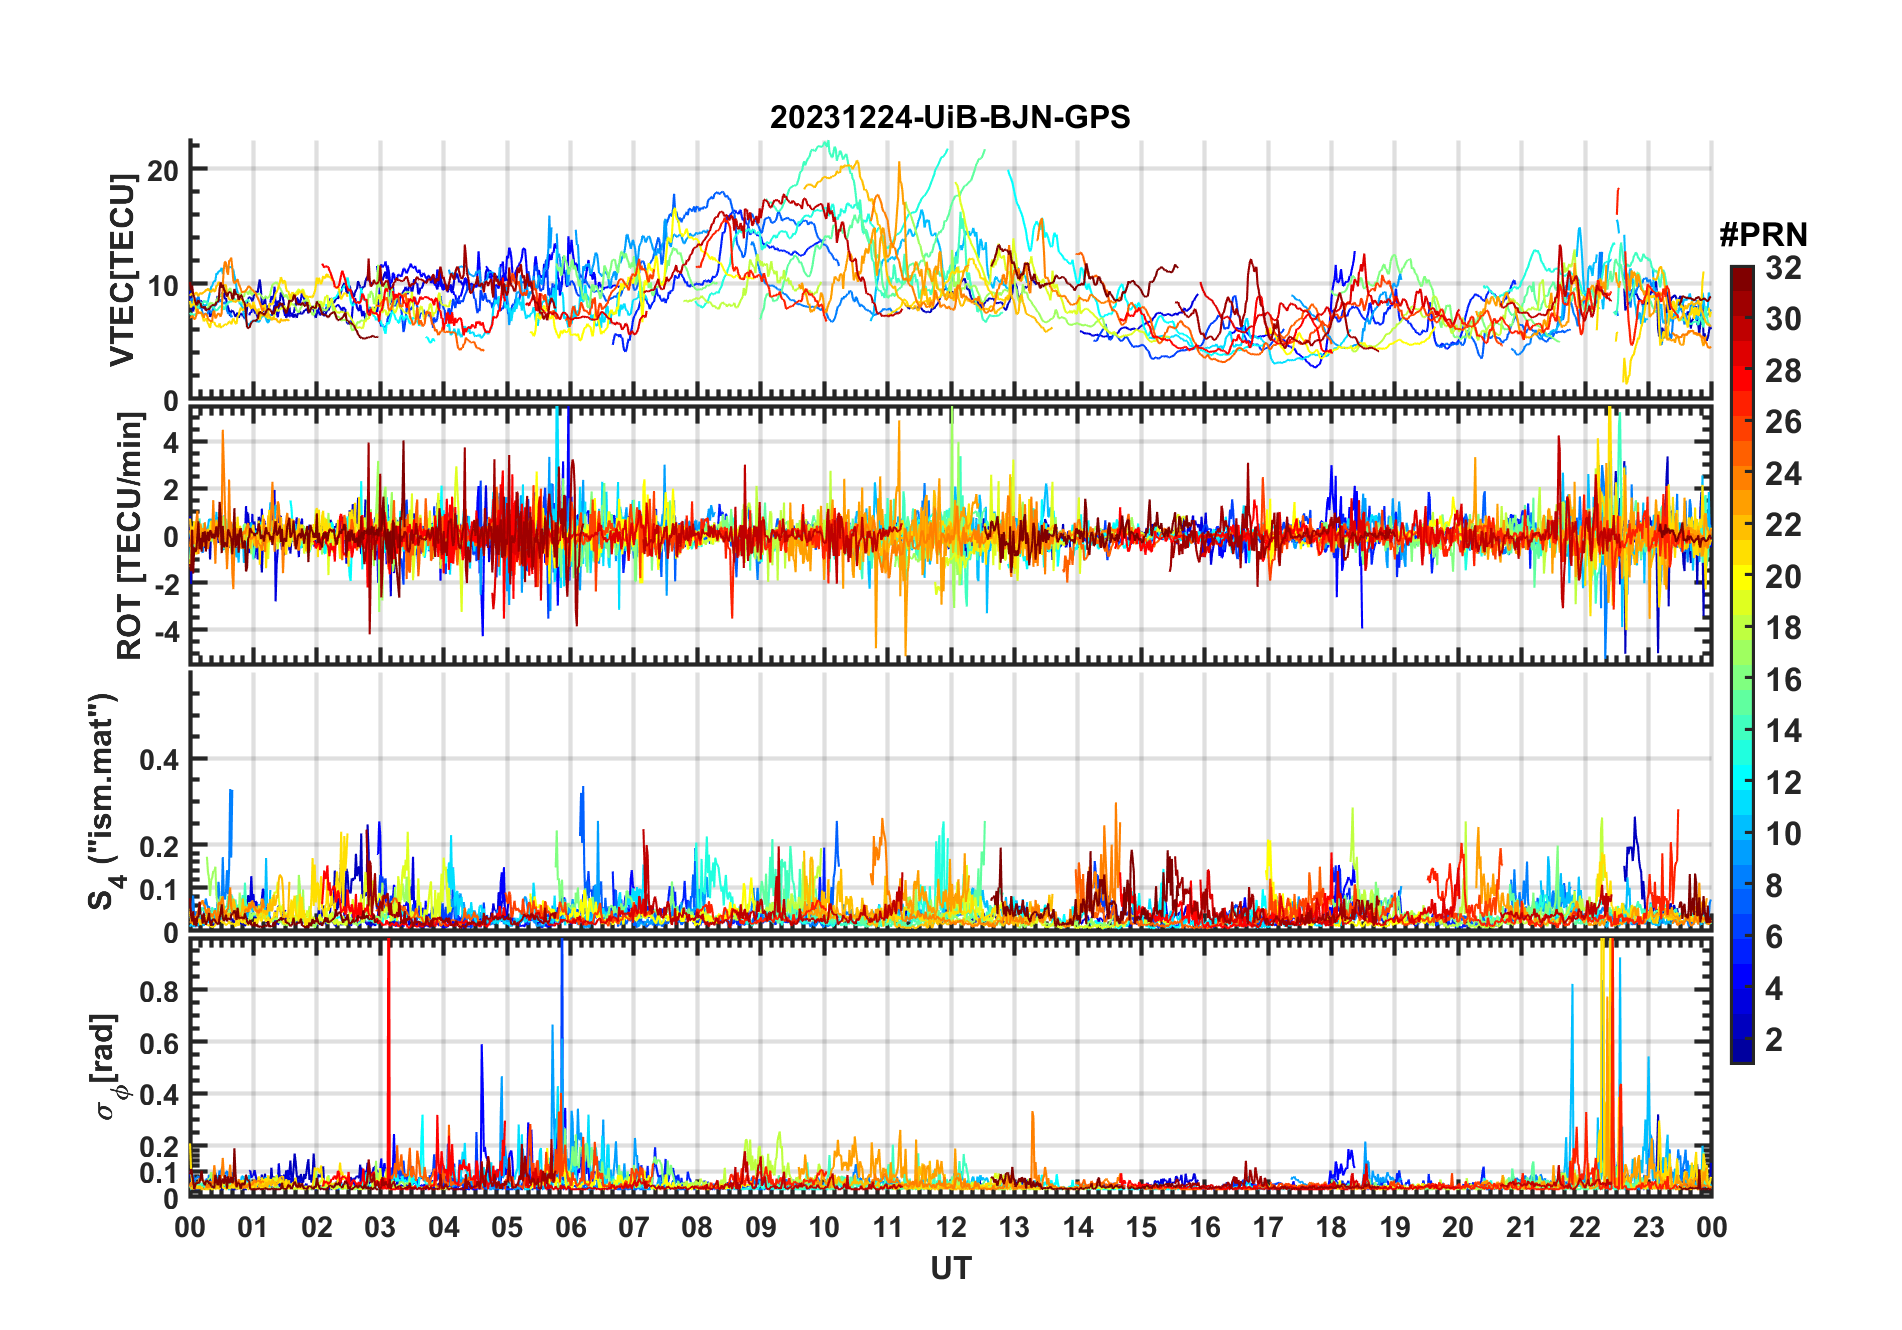Click x-axis tick label 06

coord(570,1227)
